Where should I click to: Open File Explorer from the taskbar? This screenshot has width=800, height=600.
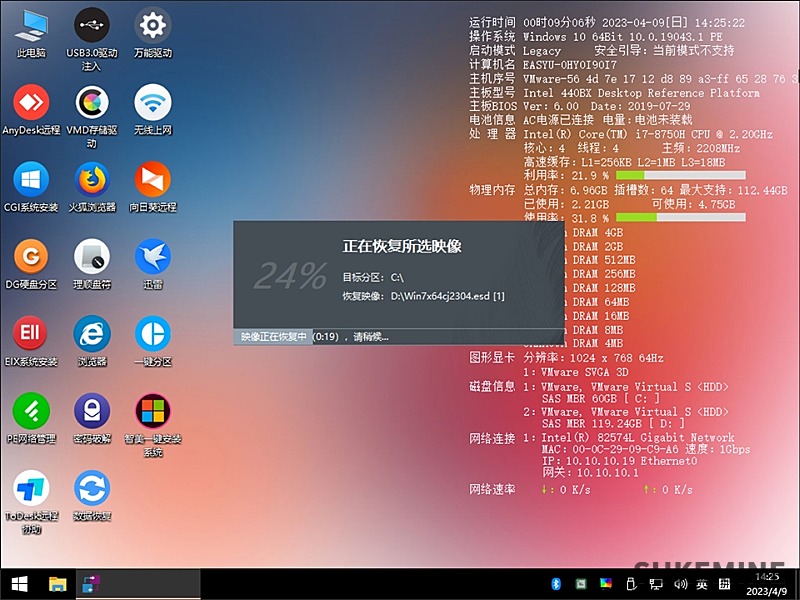(58, 583)
